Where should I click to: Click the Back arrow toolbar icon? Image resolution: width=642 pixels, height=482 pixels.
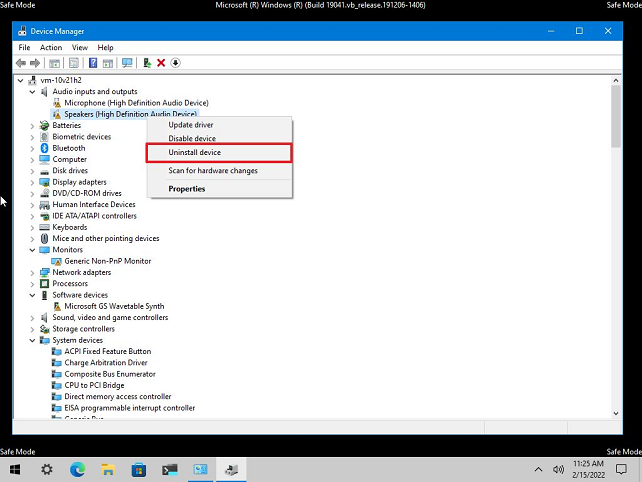click(20, 63)
